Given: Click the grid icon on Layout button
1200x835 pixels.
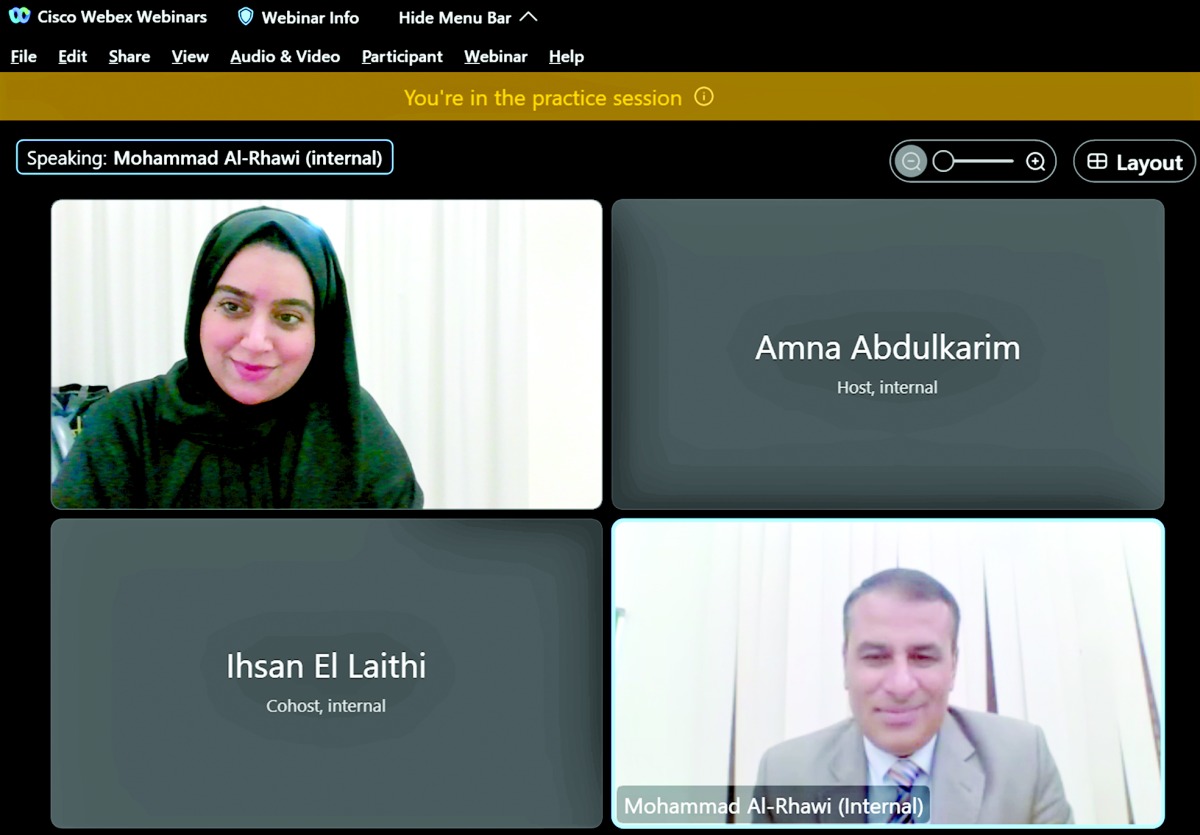Looking at the screenshot, I should click(x=1097, y=162).
